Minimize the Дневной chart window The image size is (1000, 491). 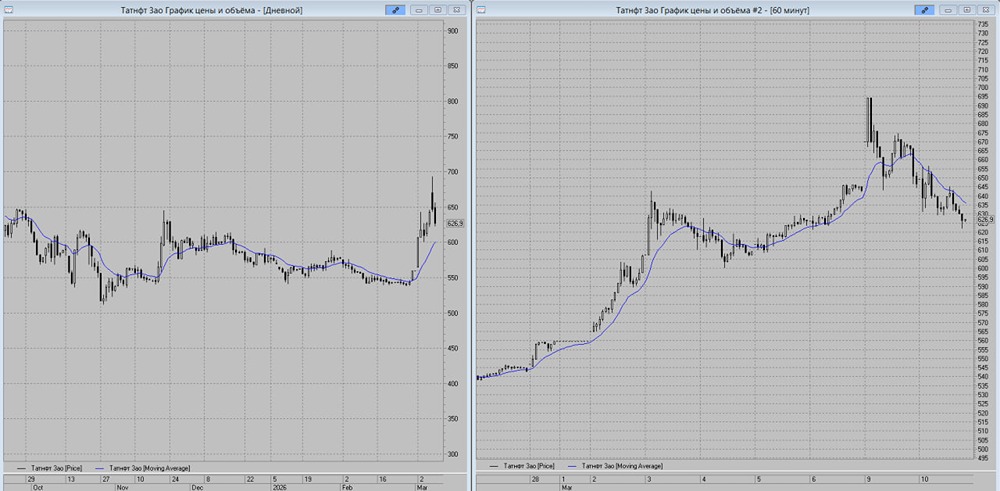pos(419,10)
